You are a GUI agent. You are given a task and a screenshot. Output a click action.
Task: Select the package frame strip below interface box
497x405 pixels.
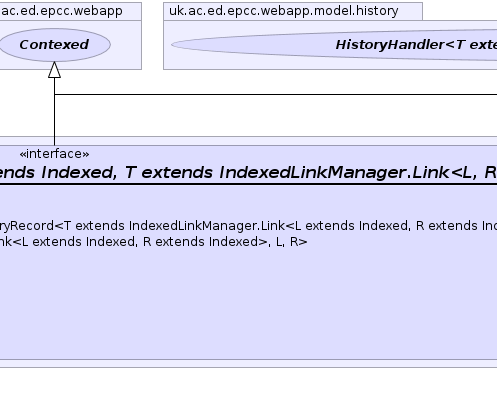click(x=248, y=363)
